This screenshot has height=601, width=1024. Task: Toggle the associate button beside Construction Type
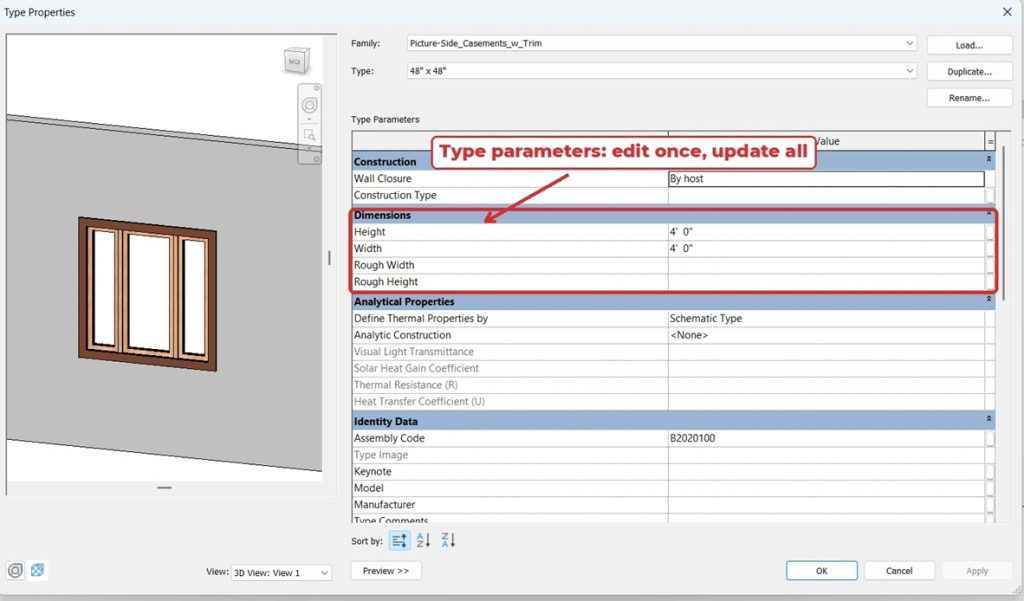[x=990, y=195]
